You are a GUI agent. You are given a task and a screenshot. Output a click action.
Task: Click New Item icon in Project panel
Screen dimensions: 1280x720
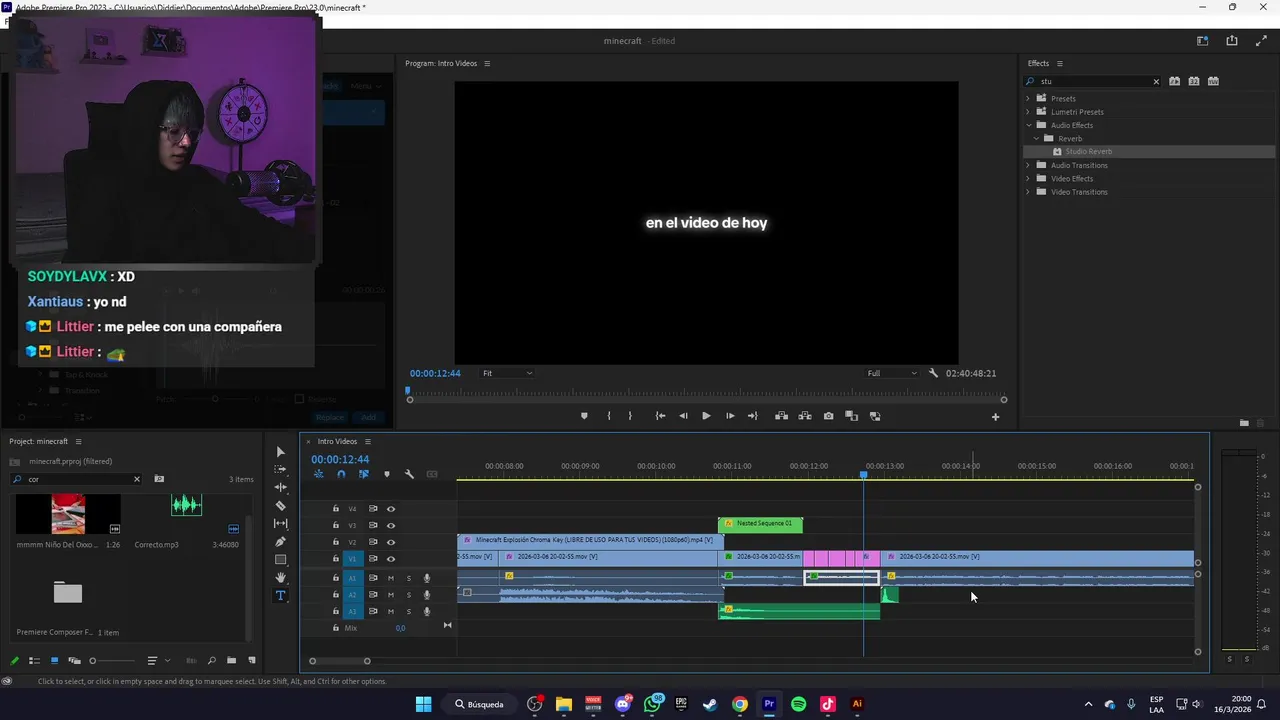(x=251, y=661)
